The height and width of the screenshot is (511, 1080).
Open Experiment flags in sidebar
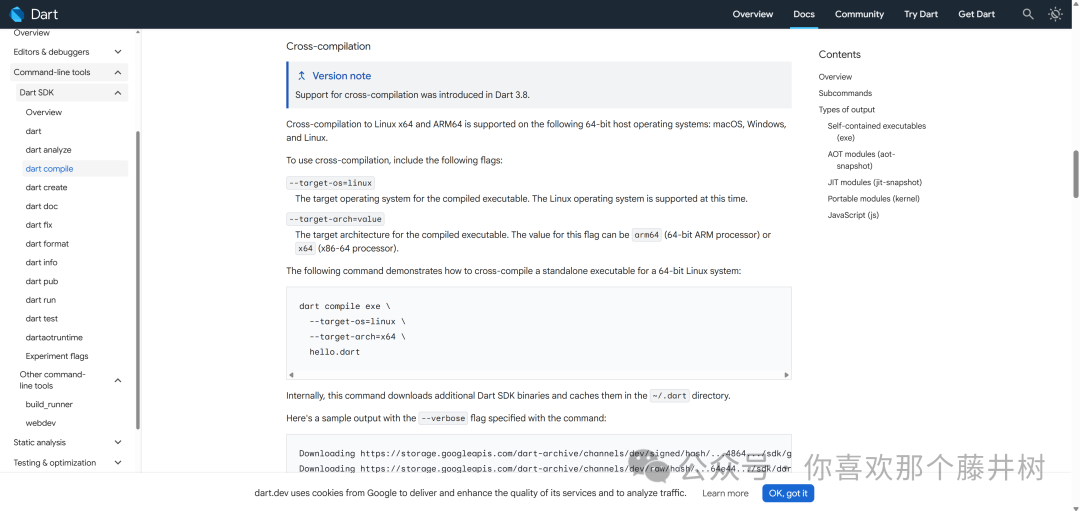56,356
